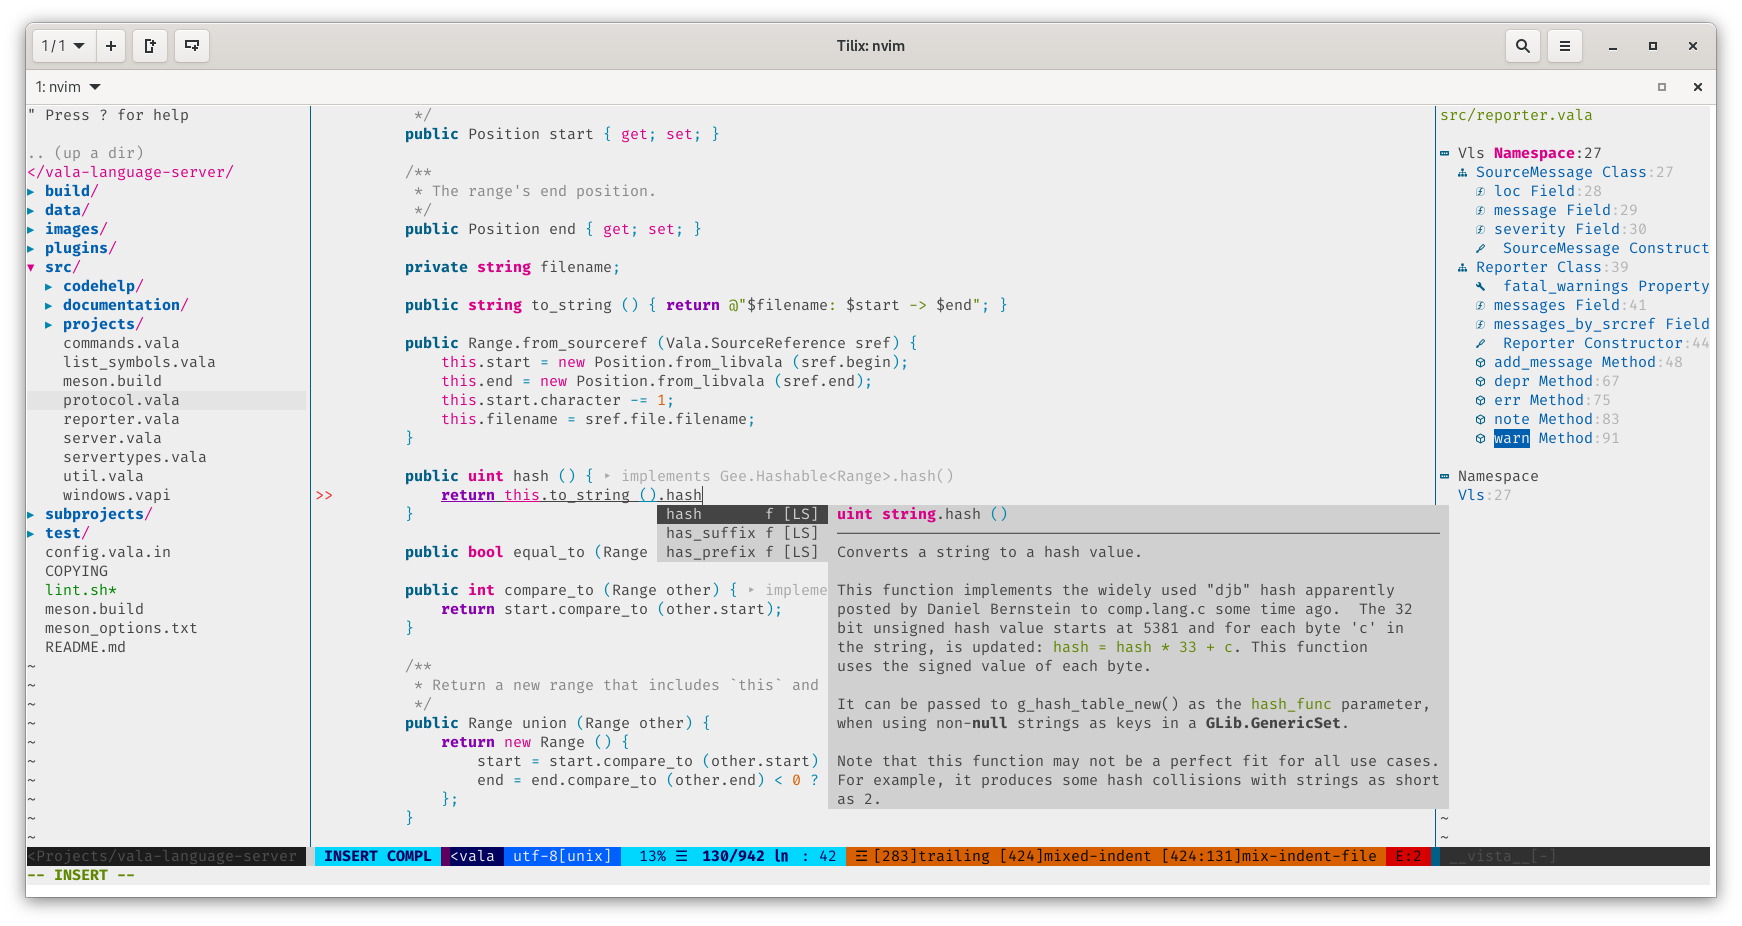The height and width of the screenshot is (926, 1742).
Task: Jump to the 'note' method in outline
Action: click(x=1511, y=419)
